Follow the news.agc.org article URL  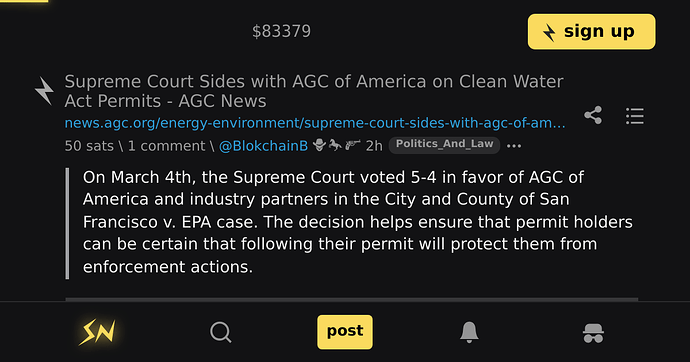(x=315, y=123)
